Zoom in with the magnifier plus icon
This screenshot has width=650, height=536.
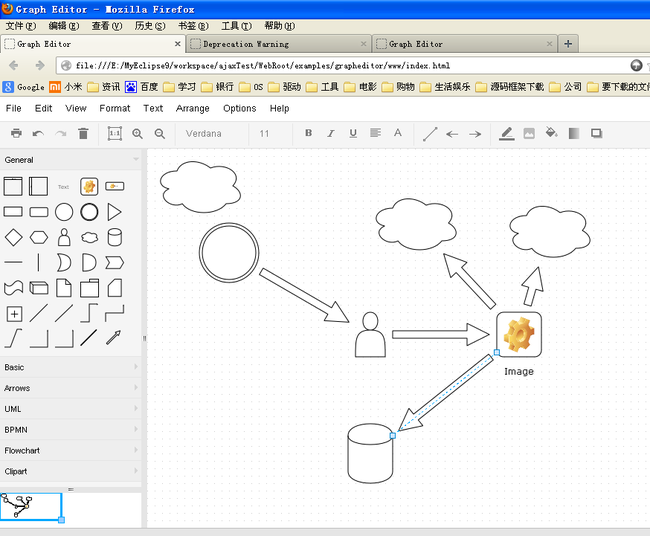137,133
